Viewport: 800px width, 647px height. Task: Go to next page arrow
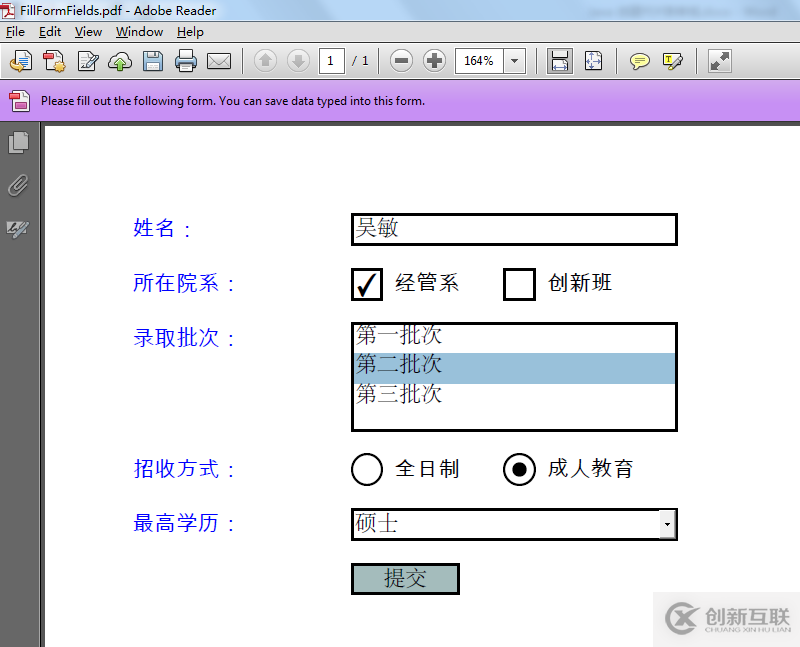(x=298, y=61)
